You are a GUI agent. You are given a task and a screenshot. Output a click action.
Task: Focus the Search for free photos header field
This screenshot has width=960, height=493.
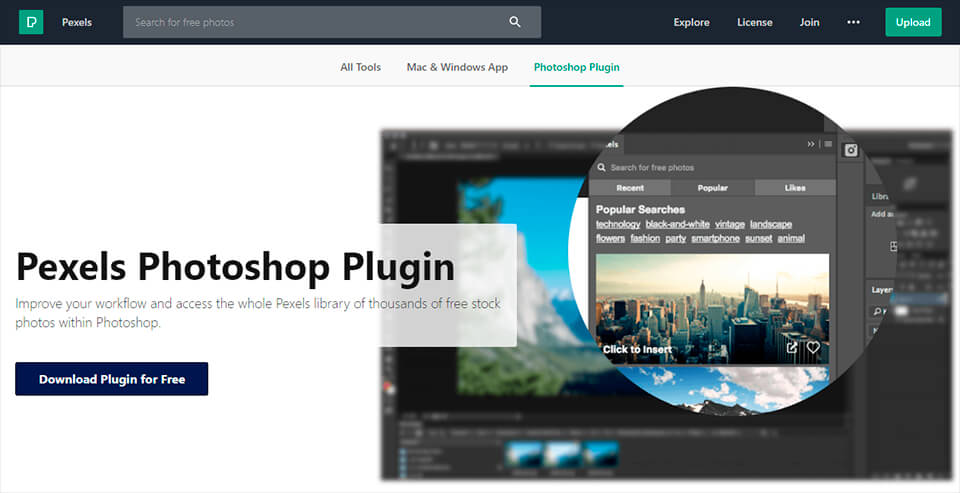coord(332,22)
